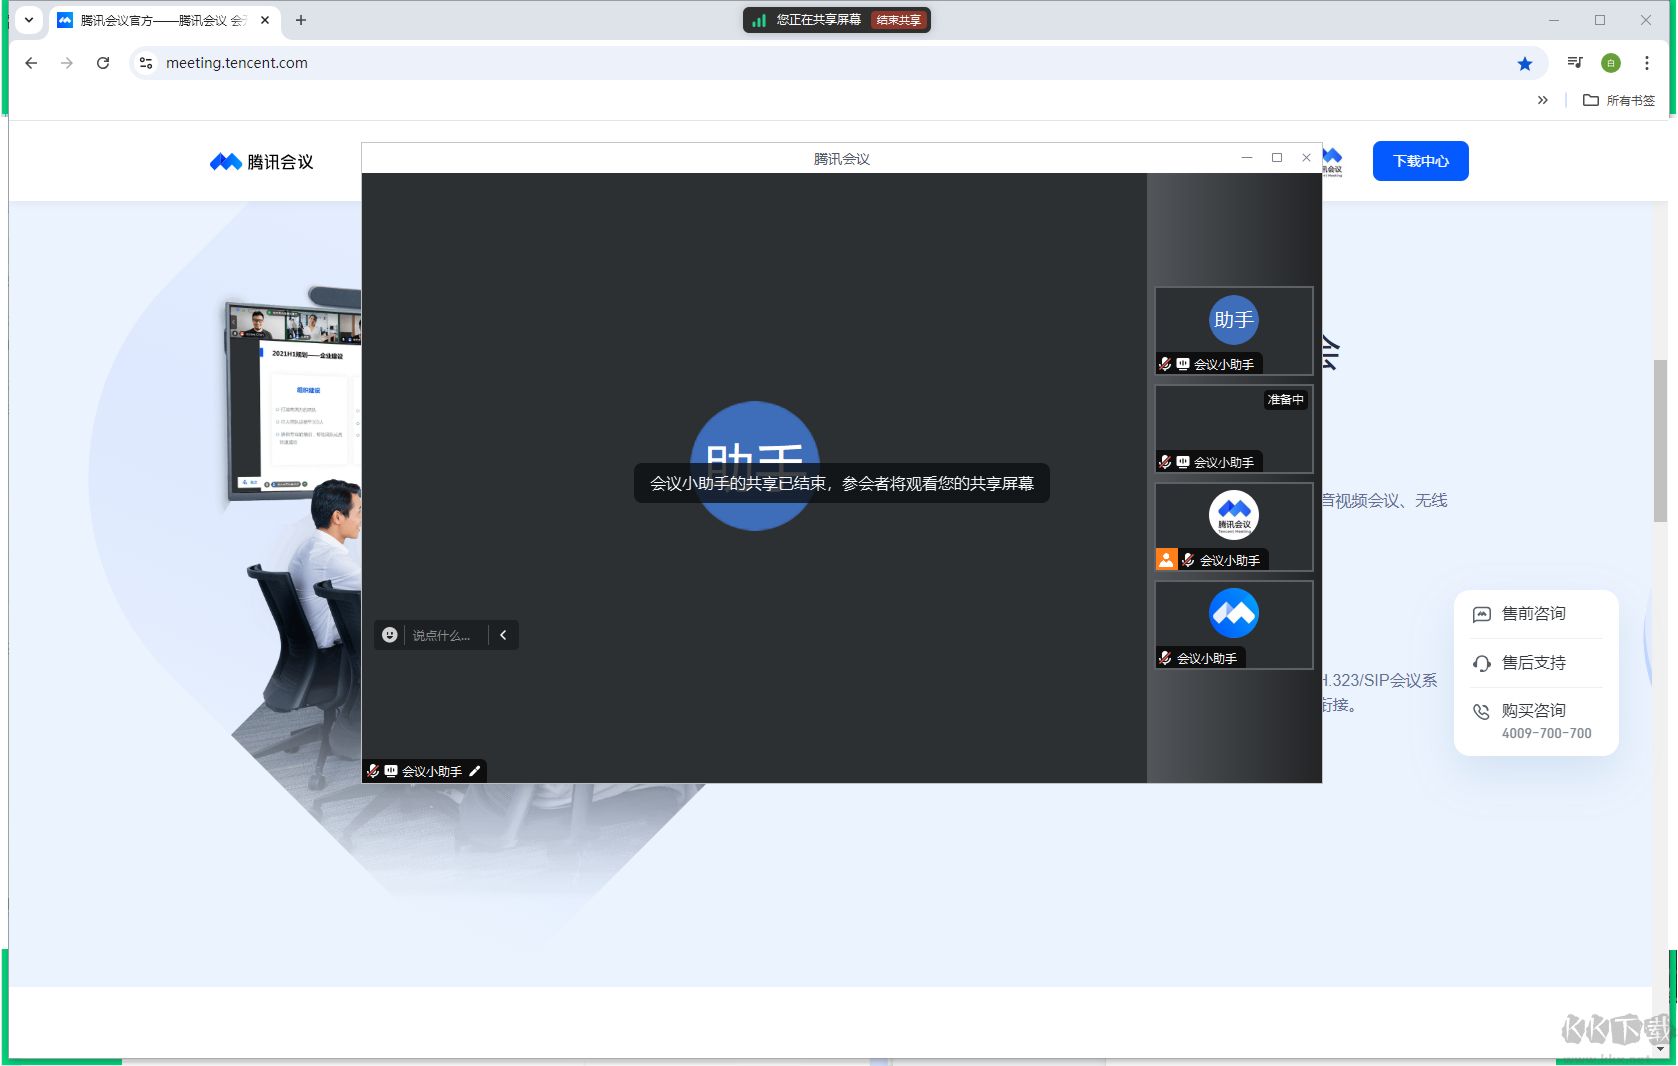Viewport: 1678px width, 1066px height.
Task: Open a new browser tab
Action: [301, 20]
